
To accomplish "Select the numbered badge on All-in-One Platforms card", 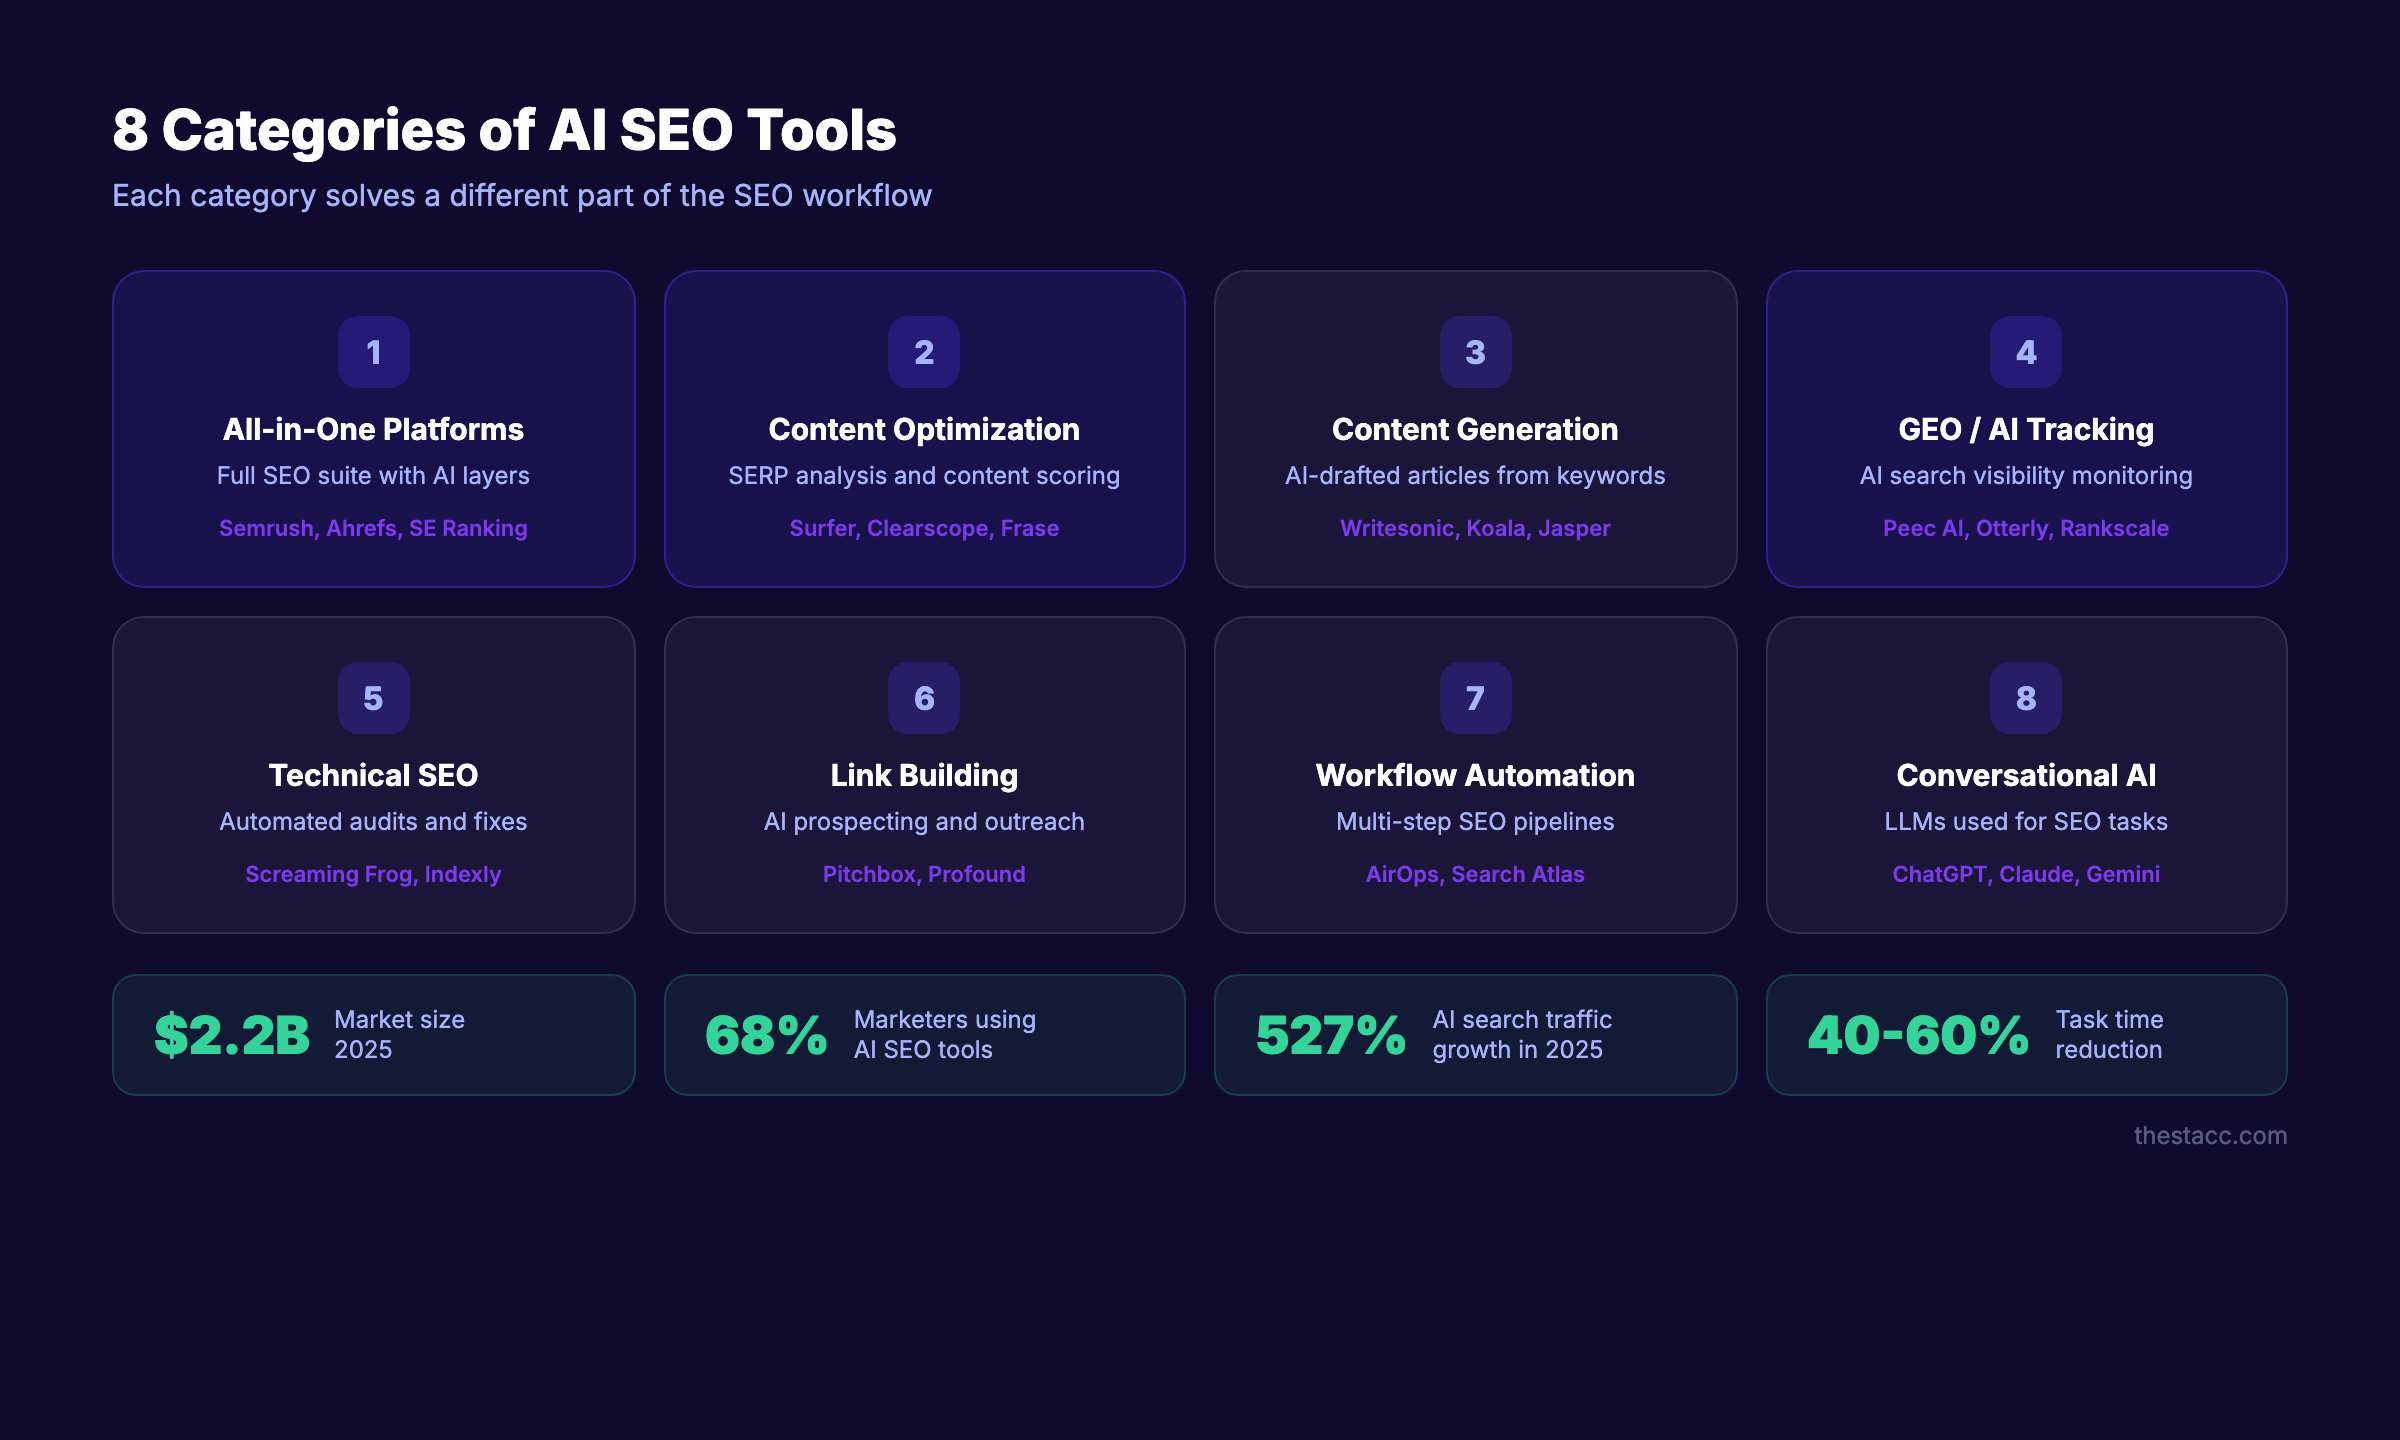I will (x=373, y=352).
